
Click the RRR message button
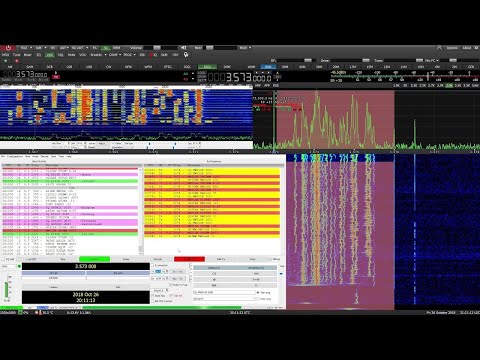(214, 285)
